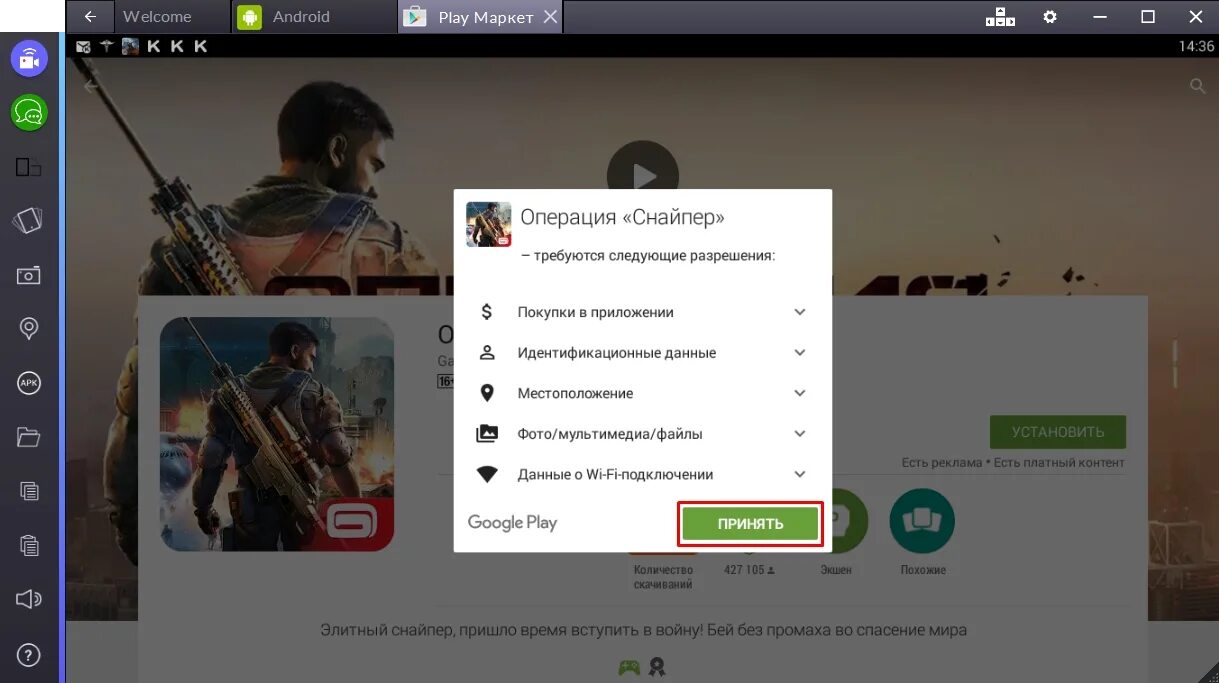
Task: Click the Похожие similar apps icon
Action: pos(922,521)
